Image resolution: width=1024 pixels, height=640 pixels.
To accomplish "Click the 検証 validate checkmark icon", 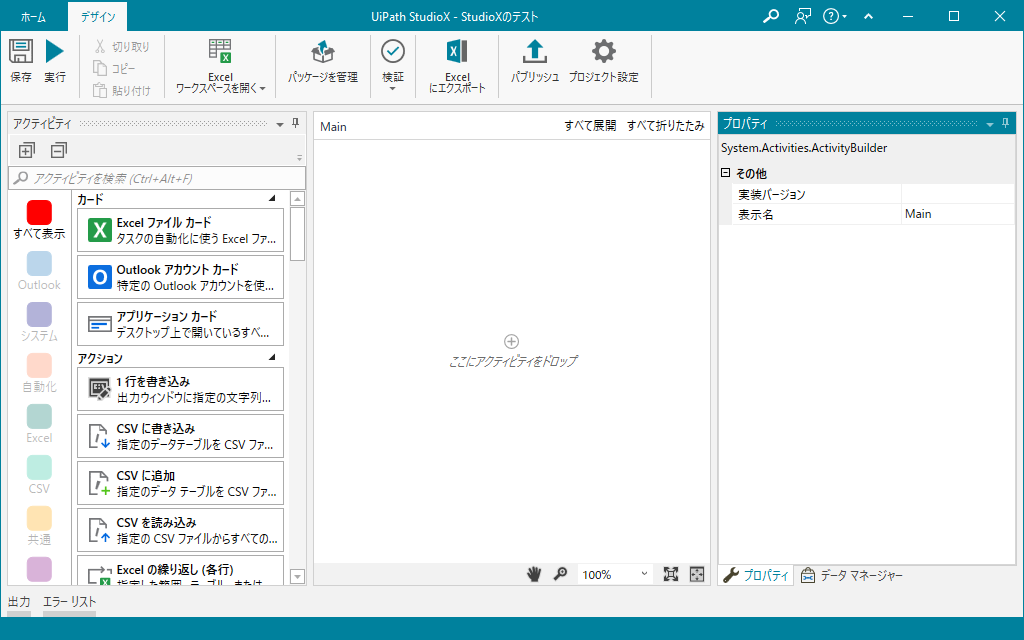I will point(392,52).
